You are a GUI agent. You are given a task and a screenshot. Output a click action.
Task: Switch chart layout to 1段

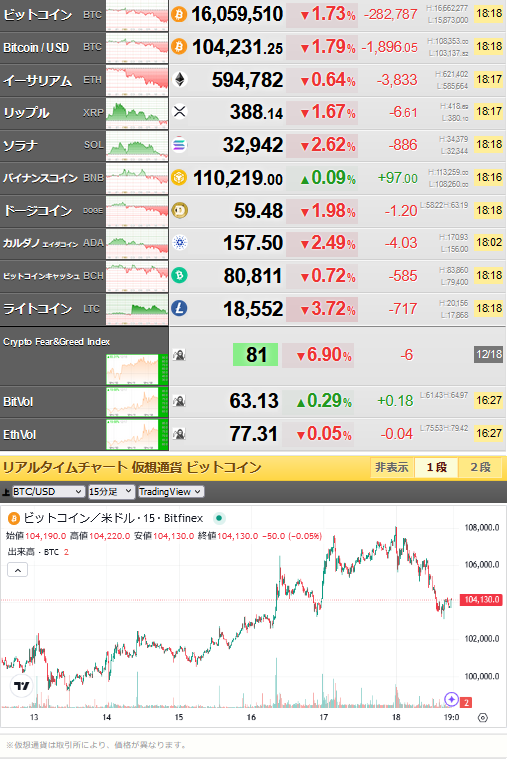(x=436, y=467)
